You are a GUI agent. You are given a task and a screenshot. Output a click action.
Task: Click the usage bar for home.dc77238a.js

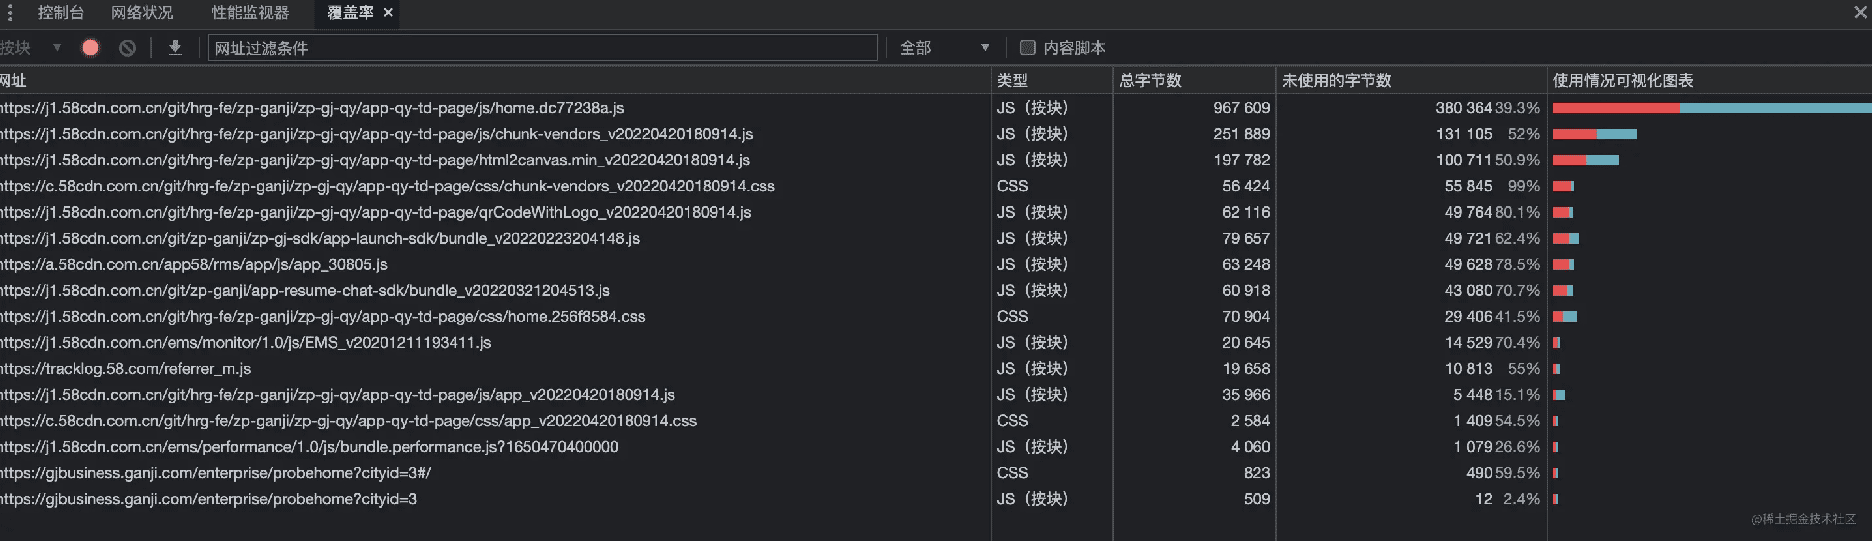coord(1710,108)
